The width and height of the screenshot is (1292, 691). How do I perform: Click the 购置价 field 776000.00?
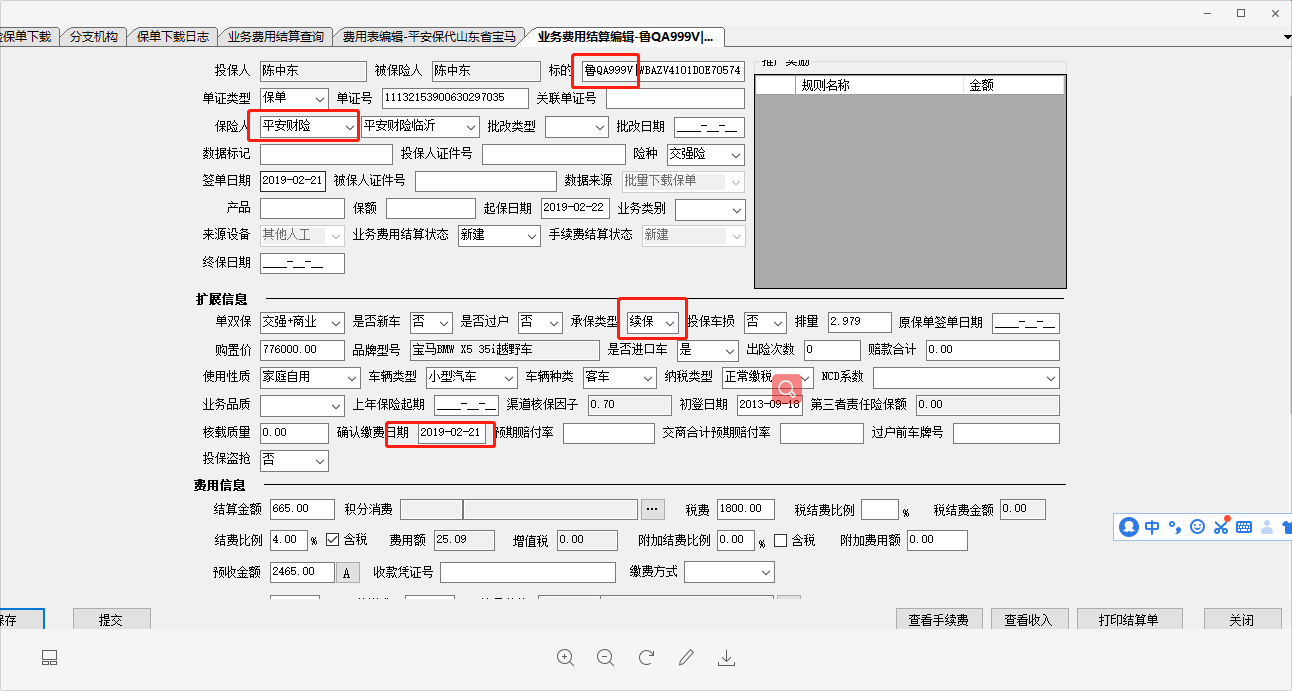[x=301, y=350]
